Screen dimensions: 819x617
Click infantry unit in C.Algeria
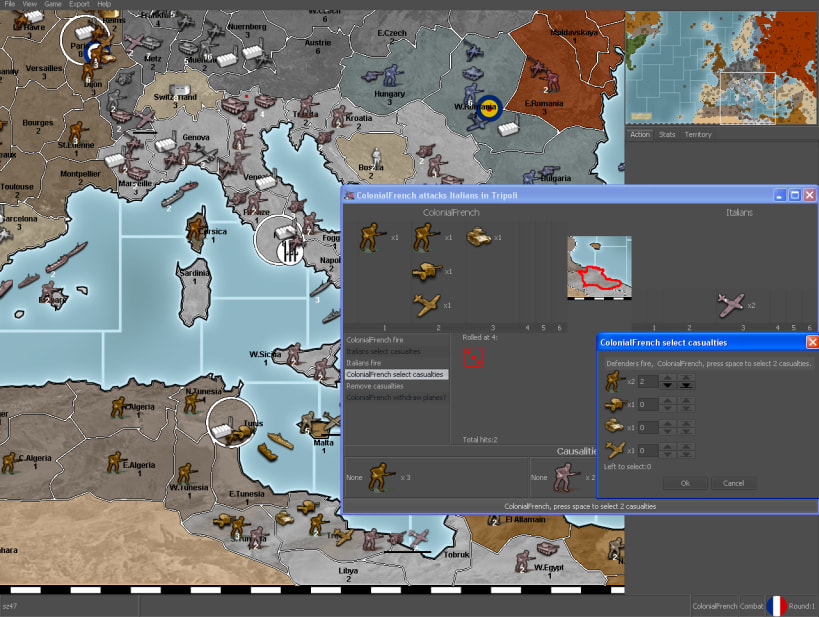point(9,463)
